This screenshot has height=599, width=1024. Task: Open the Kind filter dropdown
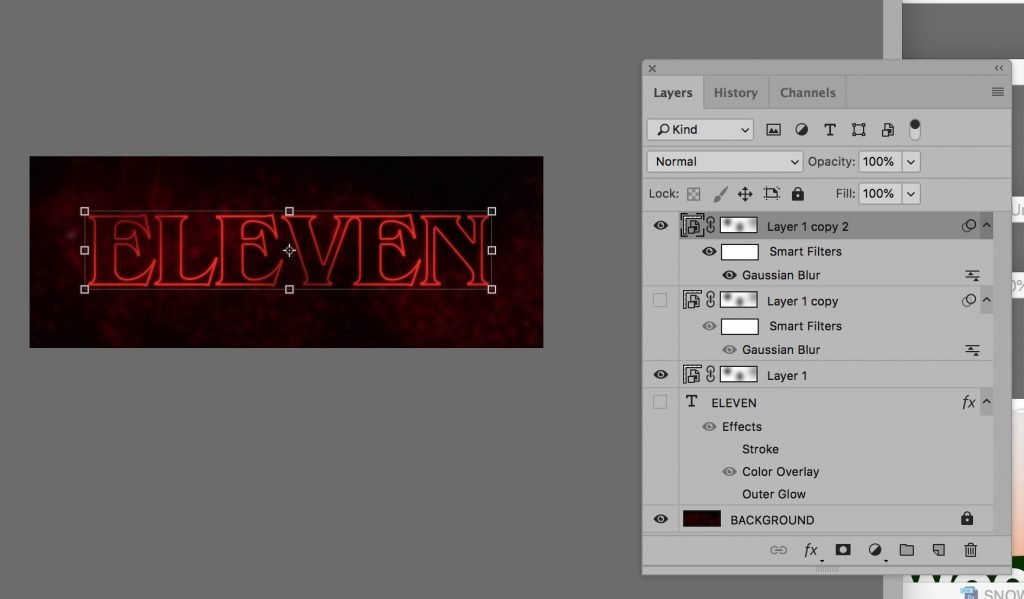click(x=700, y=129)
